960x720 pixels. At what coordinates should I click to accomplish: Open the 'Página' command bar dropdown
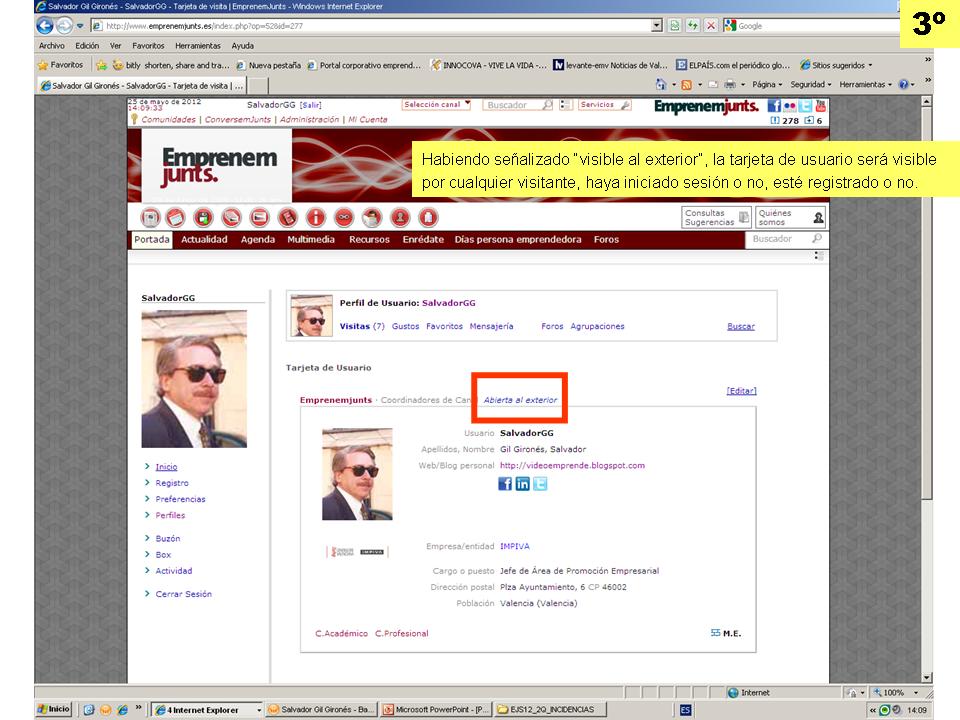[768, 85]
